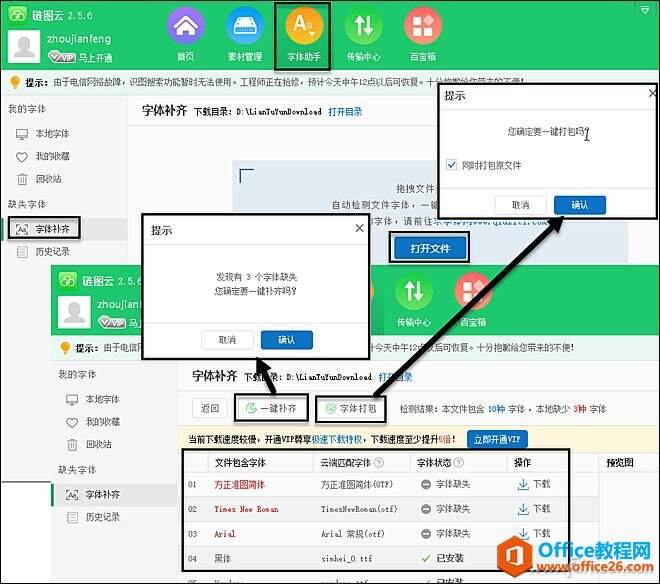Click 3种 missing fonts count text
This screenshot has height=584, width=660.
[580, 409]
